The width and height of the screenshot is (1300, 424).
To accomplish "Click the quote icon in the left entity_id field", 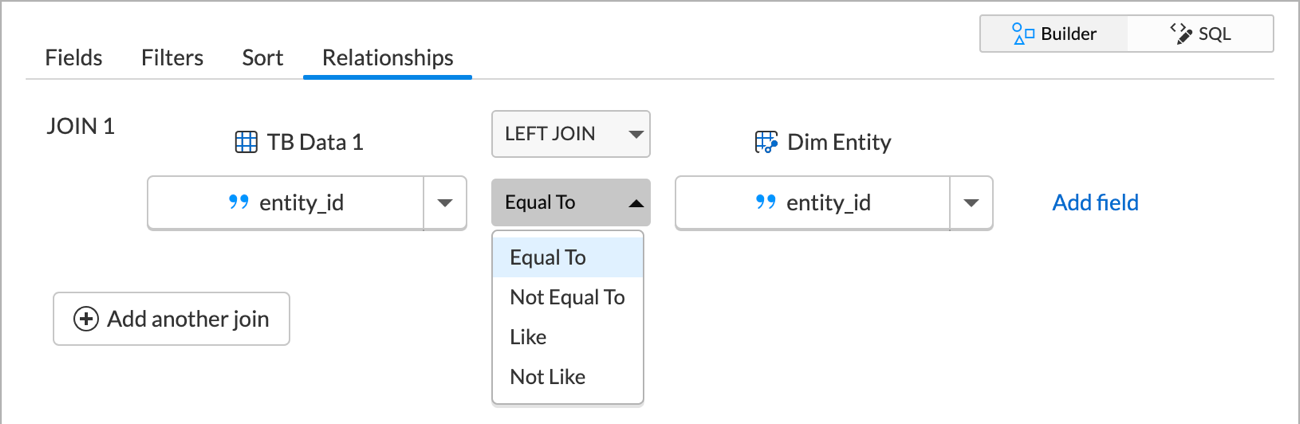I will point(238,203).
